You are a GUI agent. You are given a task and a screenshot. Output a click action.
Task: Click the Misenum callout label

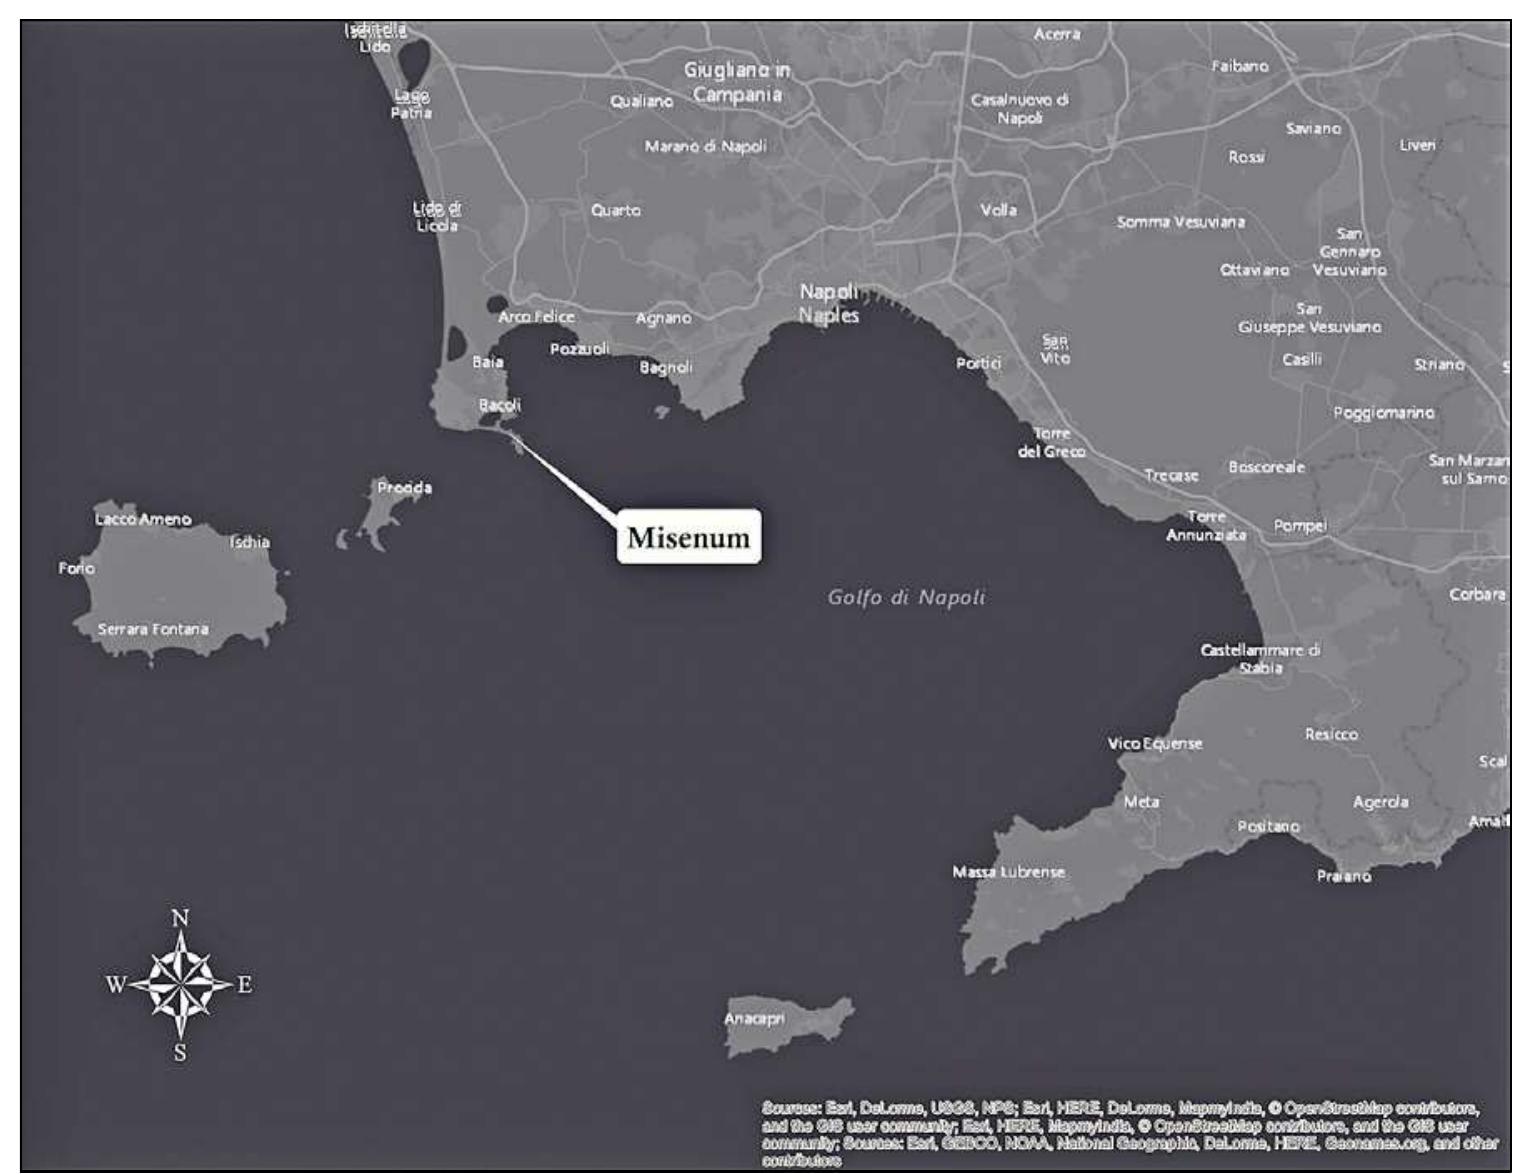689,539
